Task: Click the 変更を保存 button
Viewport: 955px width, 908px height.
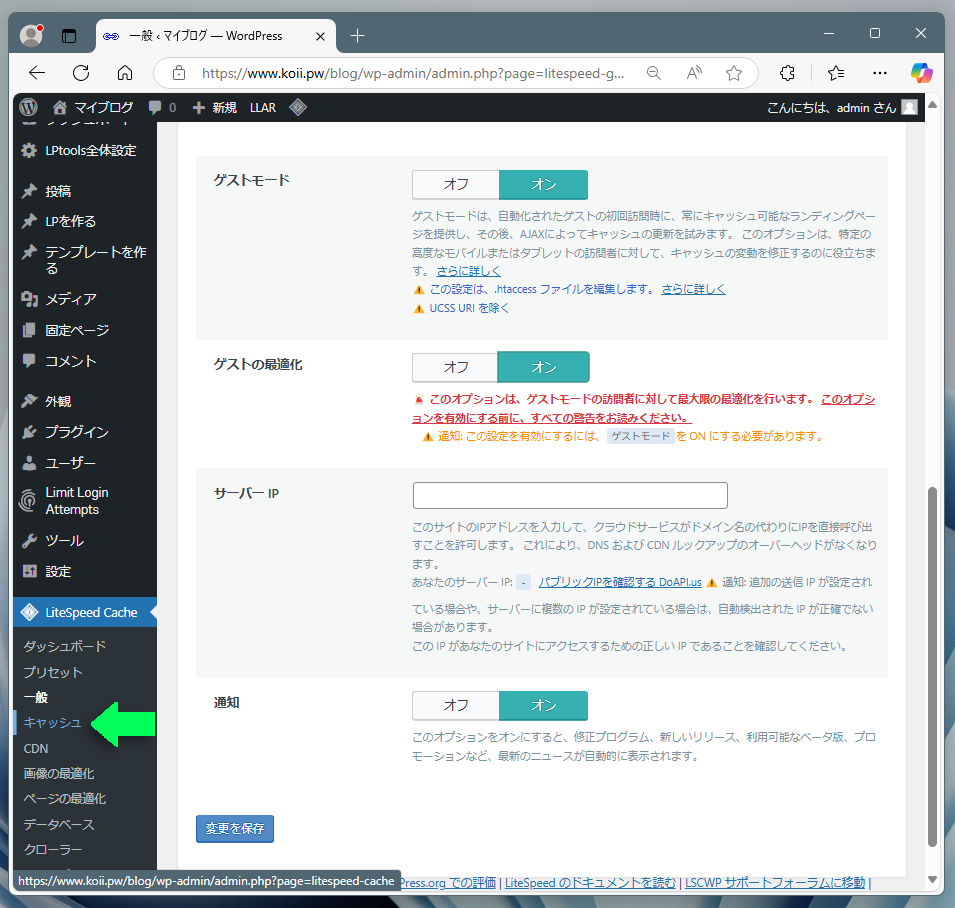Action: click(x=235, y=828)
